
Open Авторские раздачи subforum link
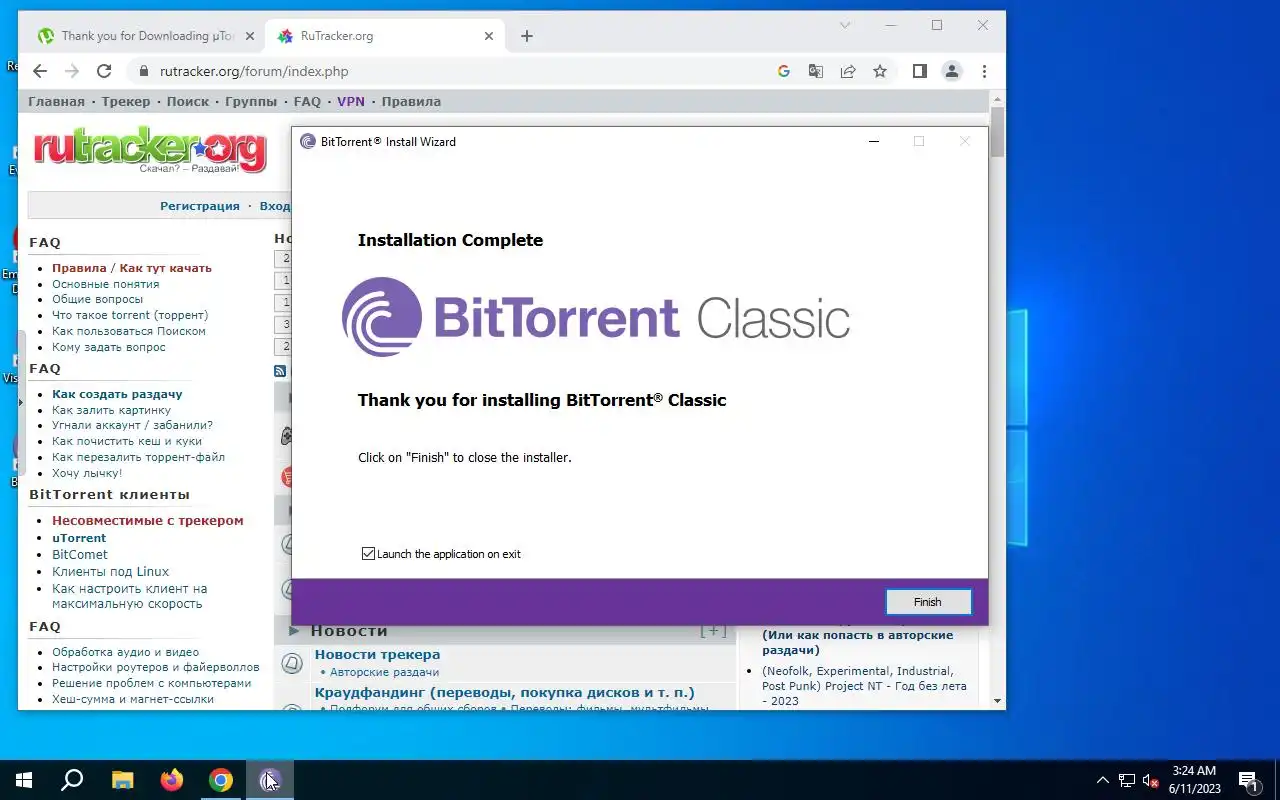pos(384,672)
